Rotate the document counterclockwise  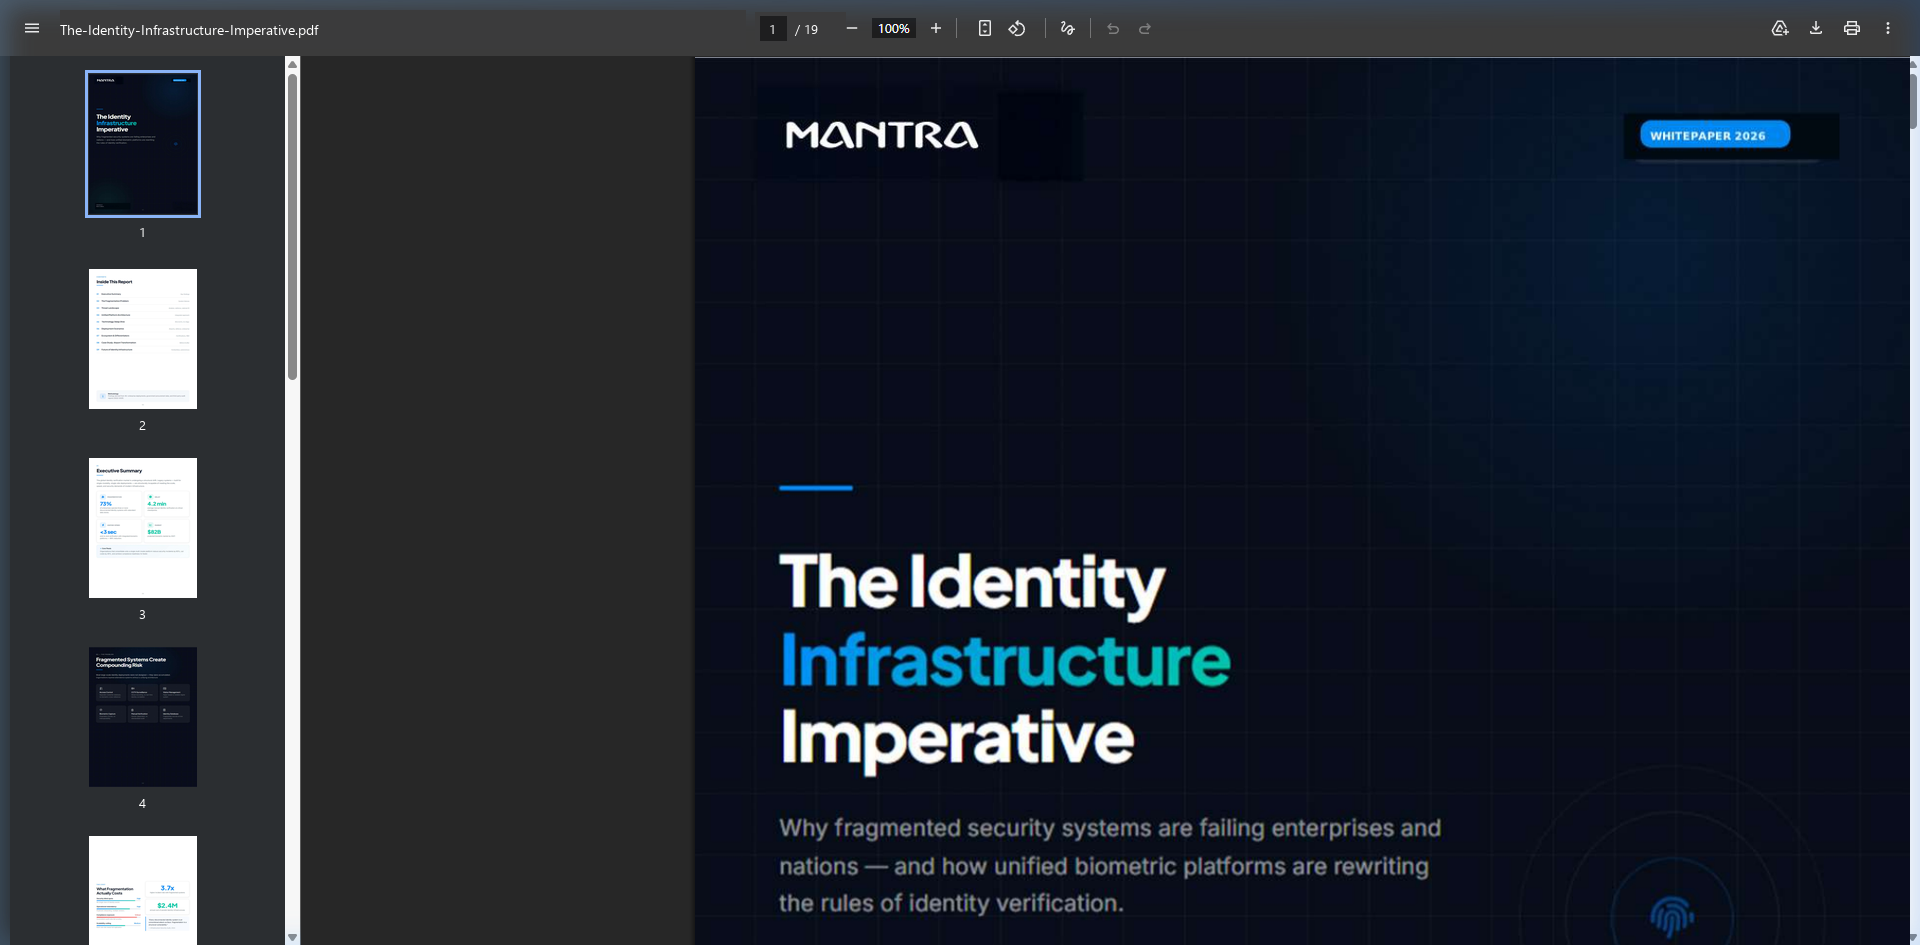pyautogui.click(x=1017, y=28)
